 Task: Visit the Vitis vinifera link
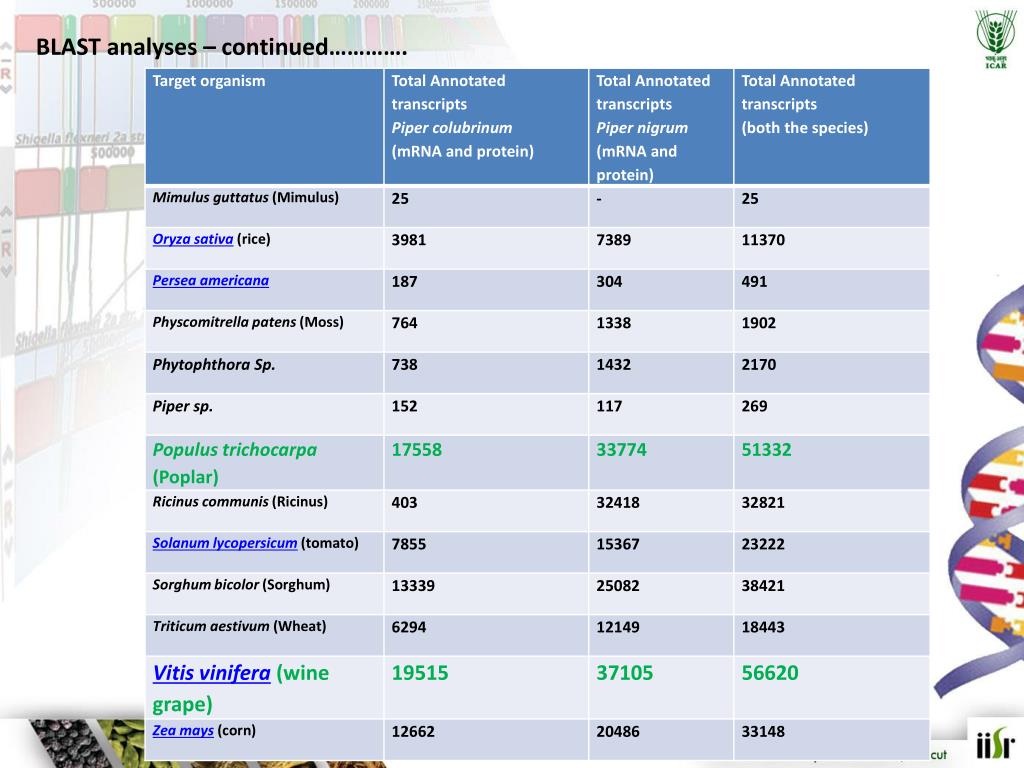click(x=212, y=673)
